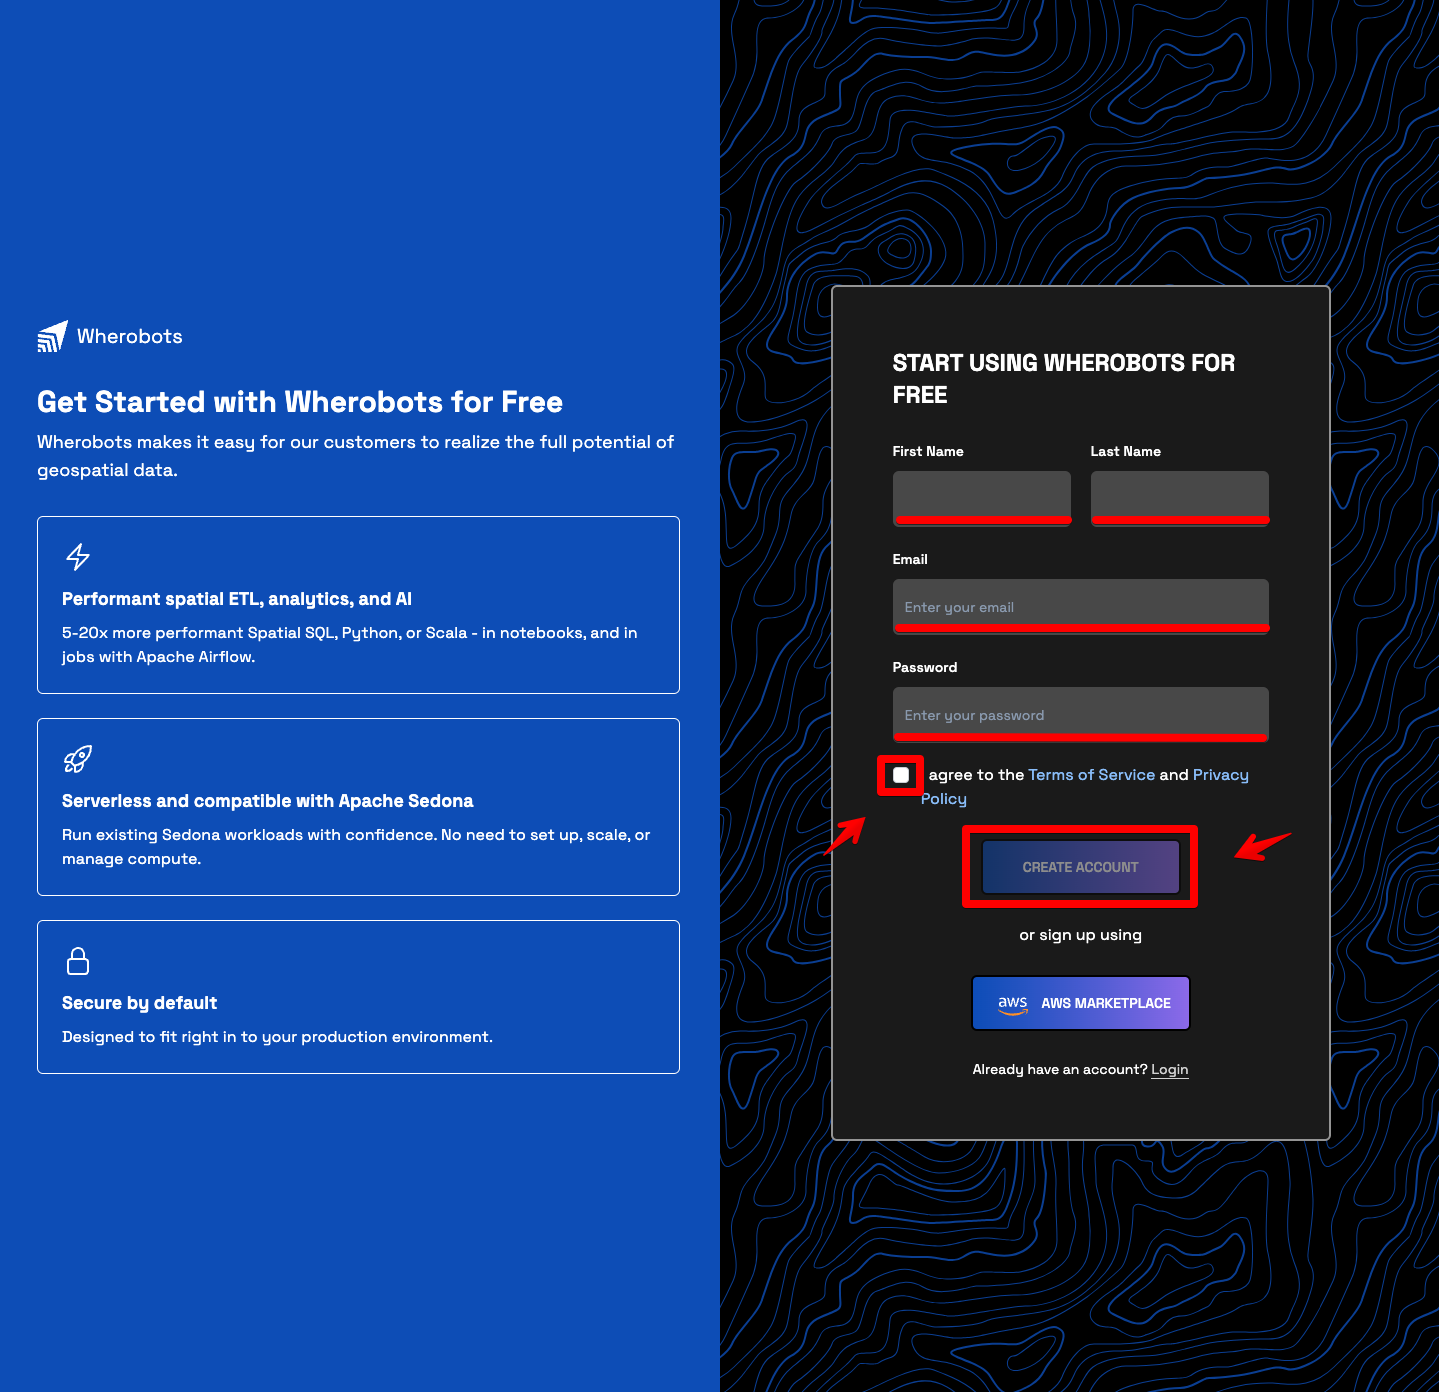Click the 'or sign up using' text
Screen dimensions: 1439x1392
pyautogui.click(x=1081, y=935)
